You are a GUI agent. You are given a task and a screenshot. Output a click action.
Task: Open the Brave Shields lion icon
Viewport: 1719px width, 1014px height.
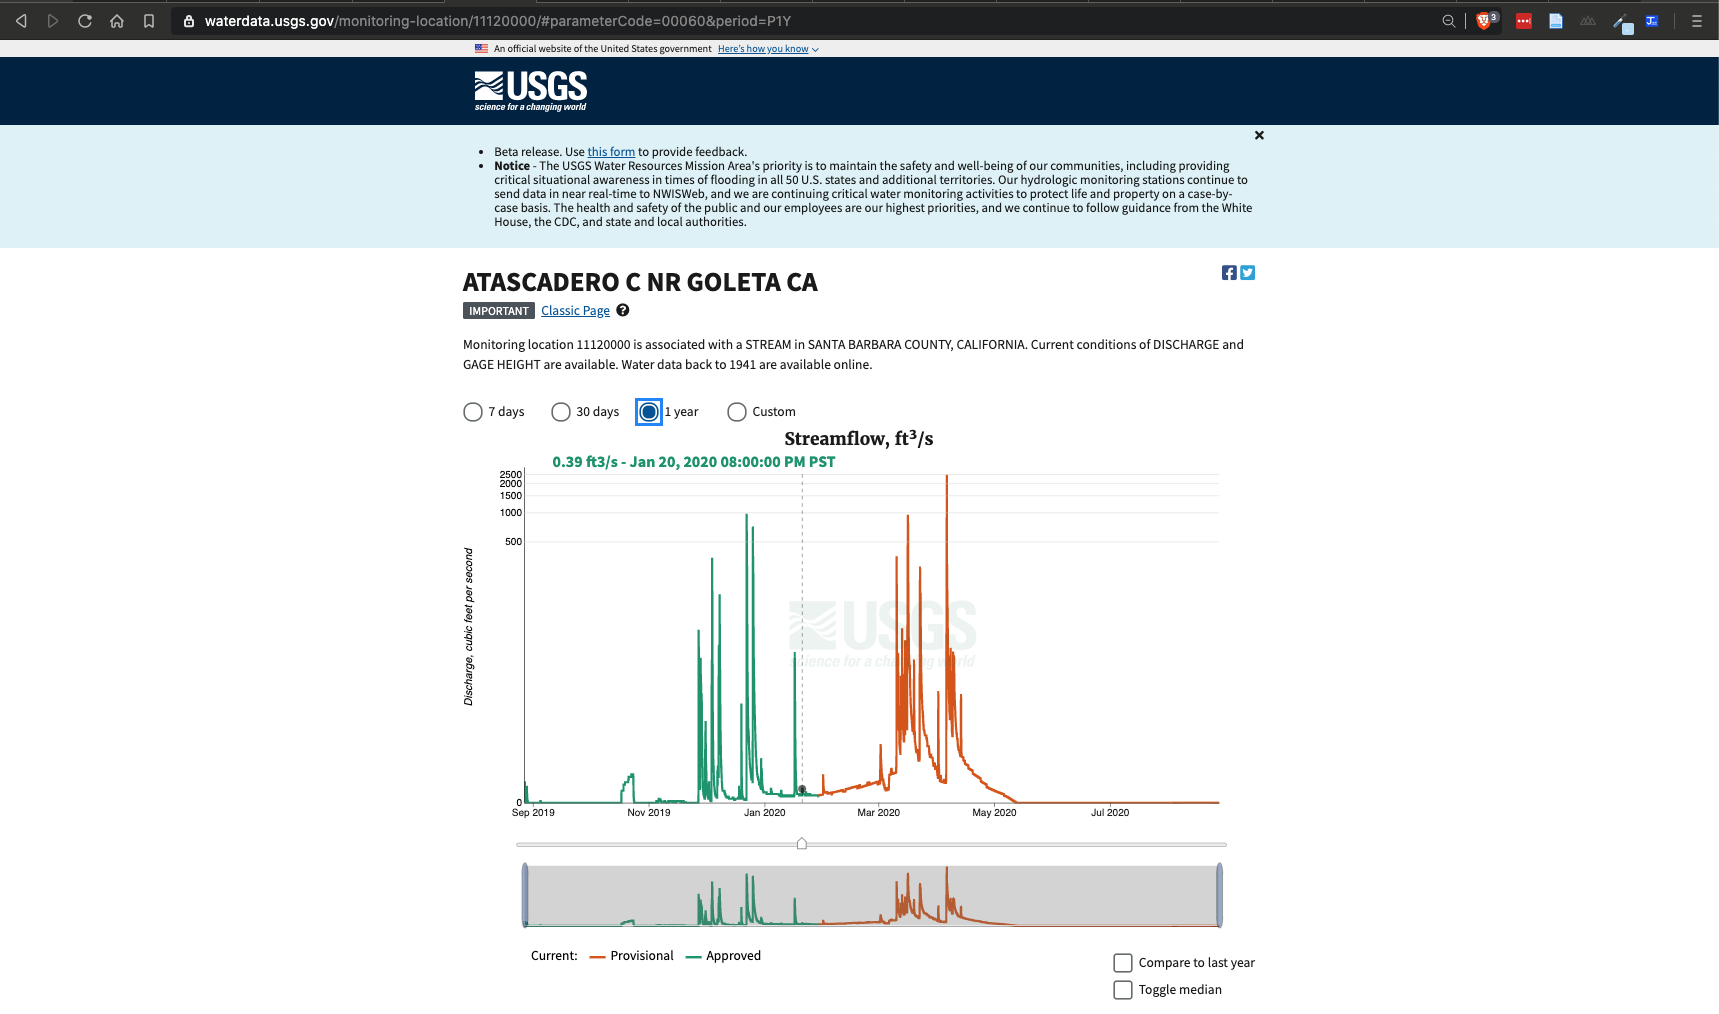click(x=1484, y=21)
